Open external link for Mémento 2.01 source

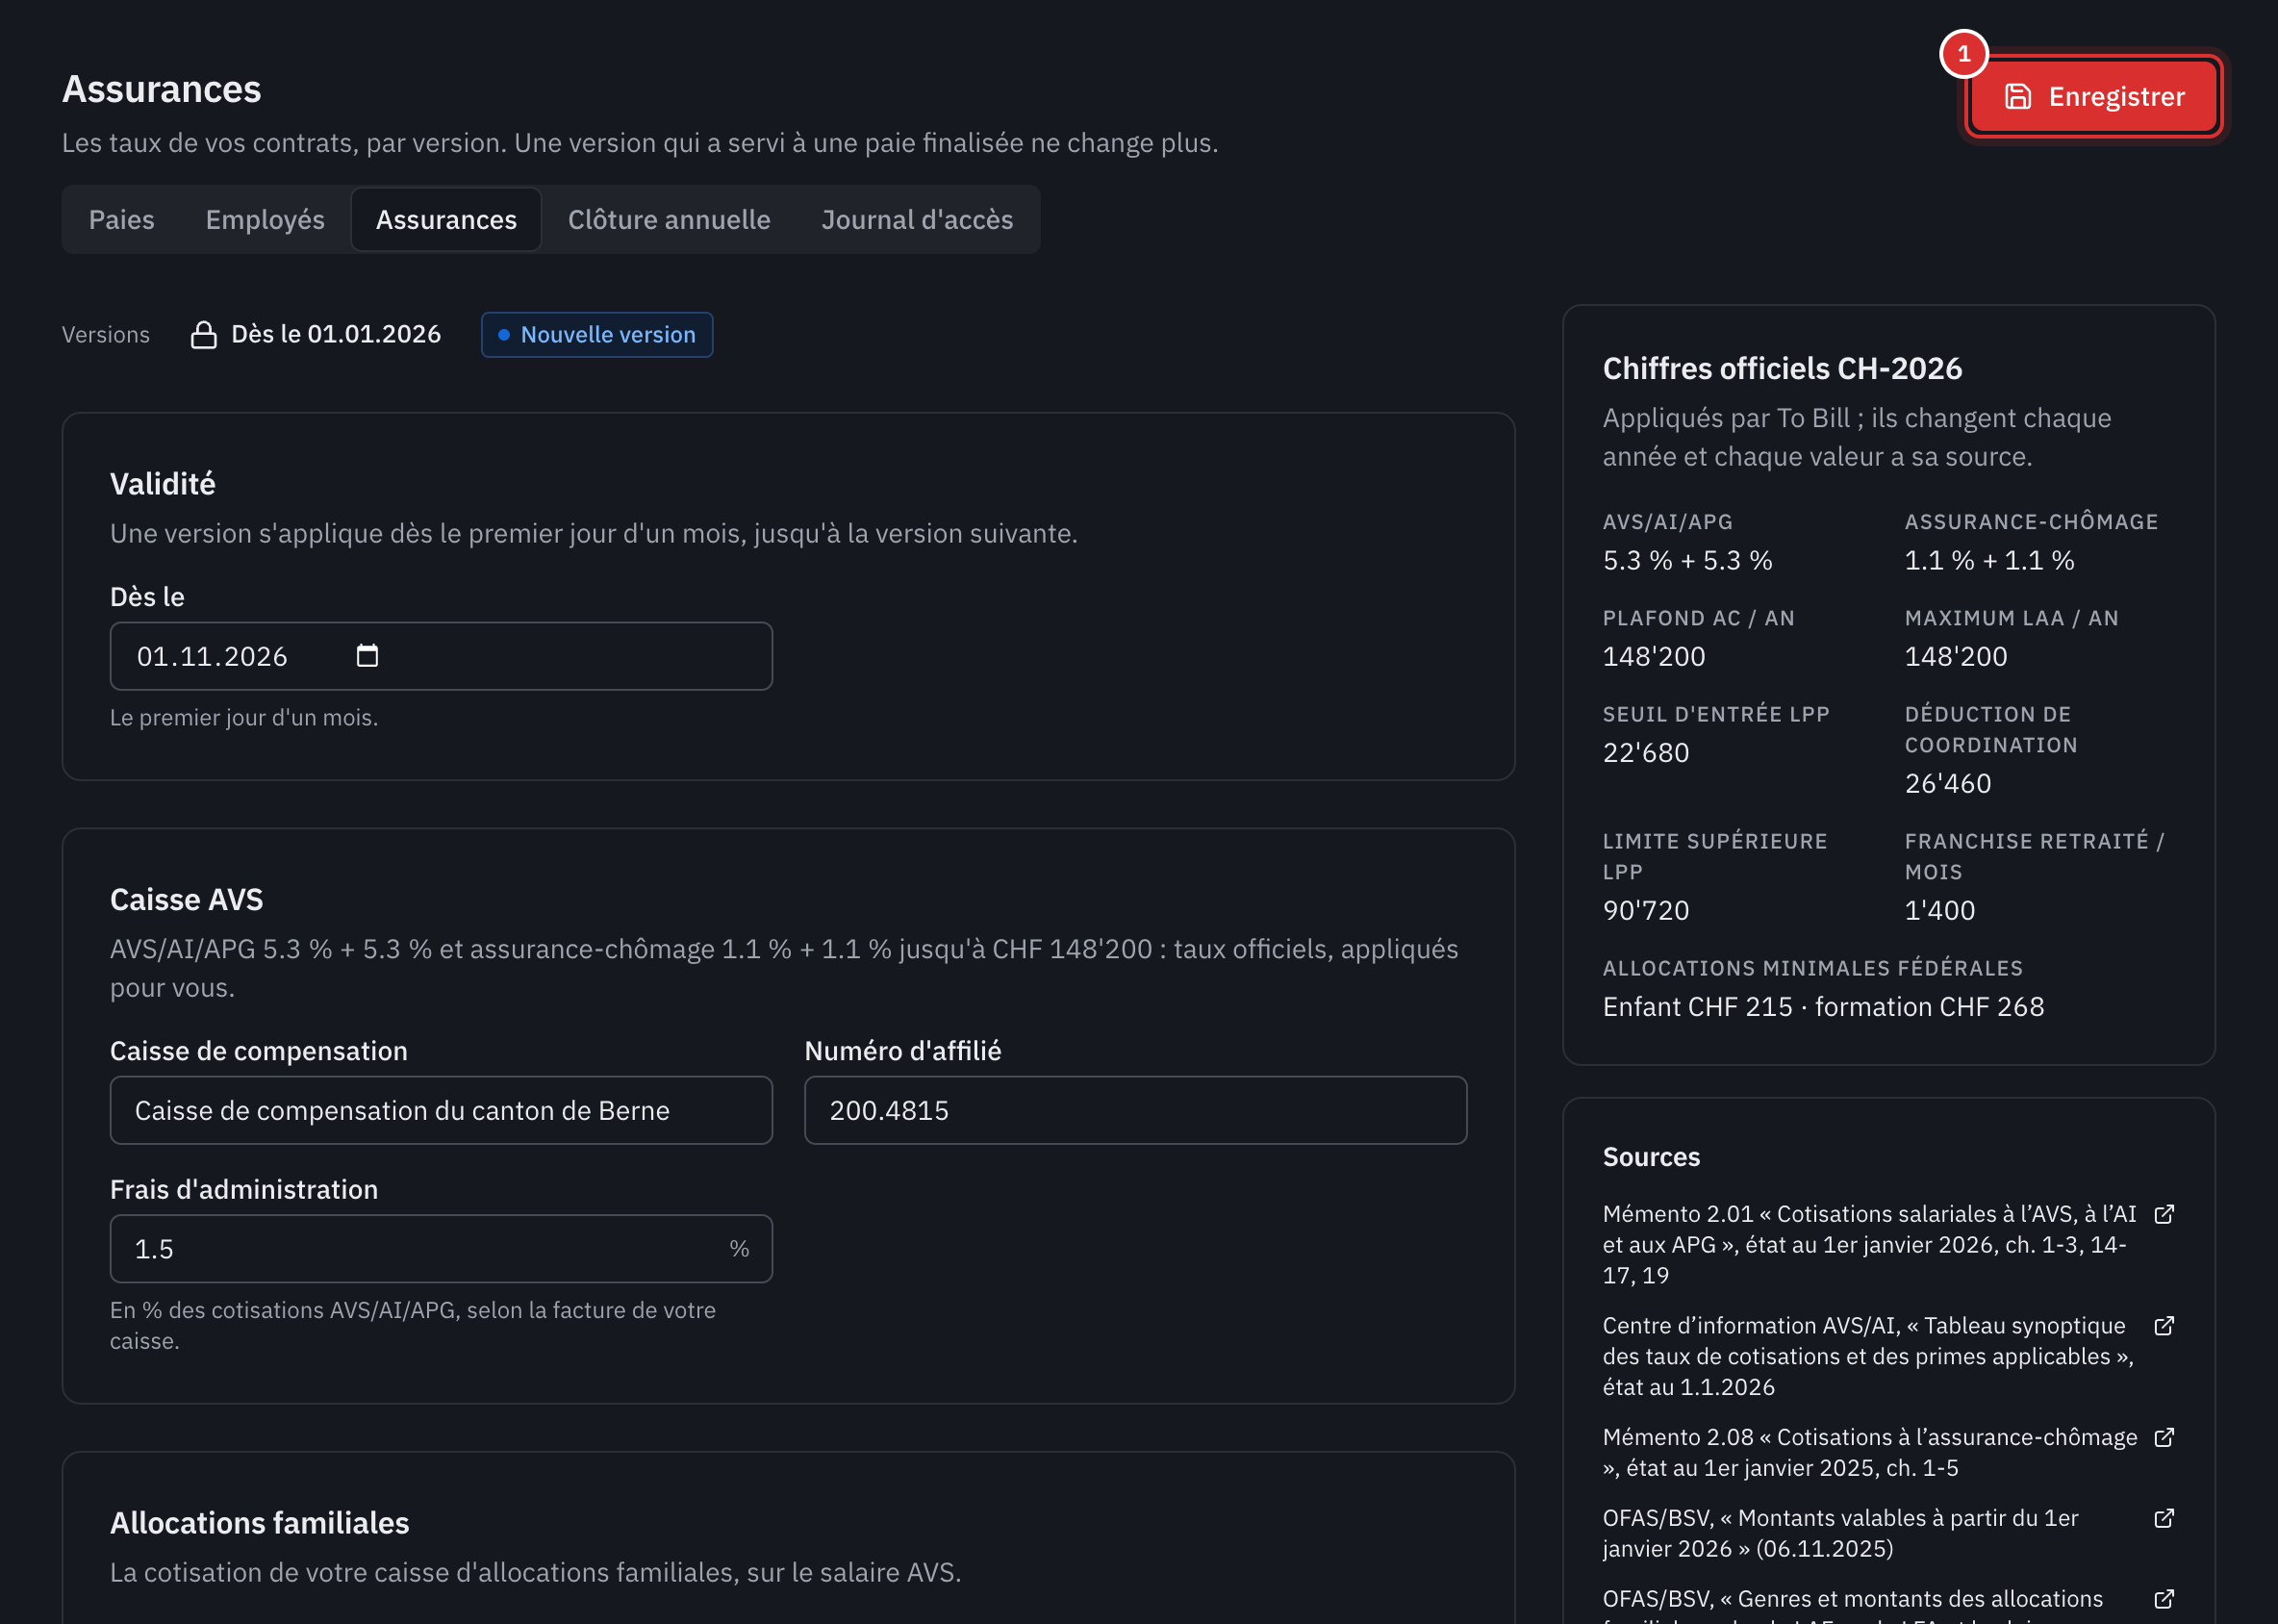[2164, 1214]
